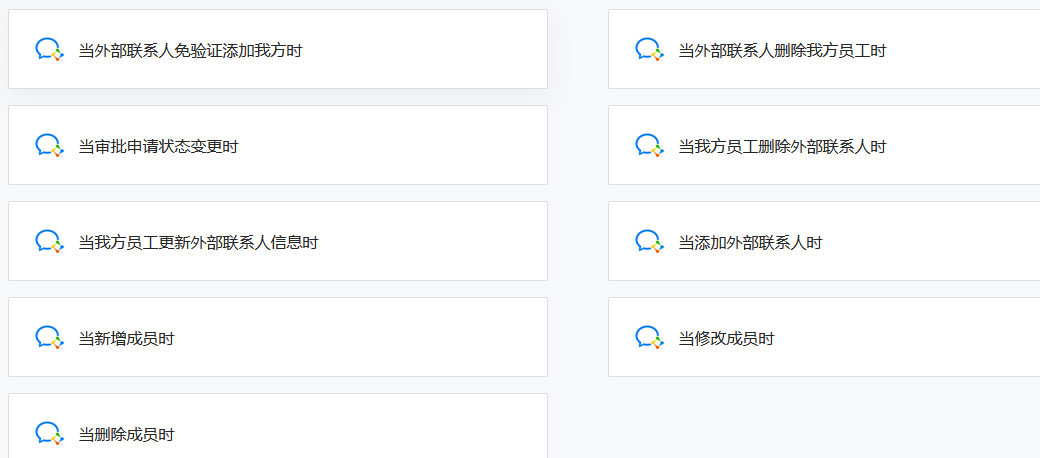Choose the 当修改成员时 trigger label
The height and width of the screenshot is (458, 1040).
(x=726, y=339)
